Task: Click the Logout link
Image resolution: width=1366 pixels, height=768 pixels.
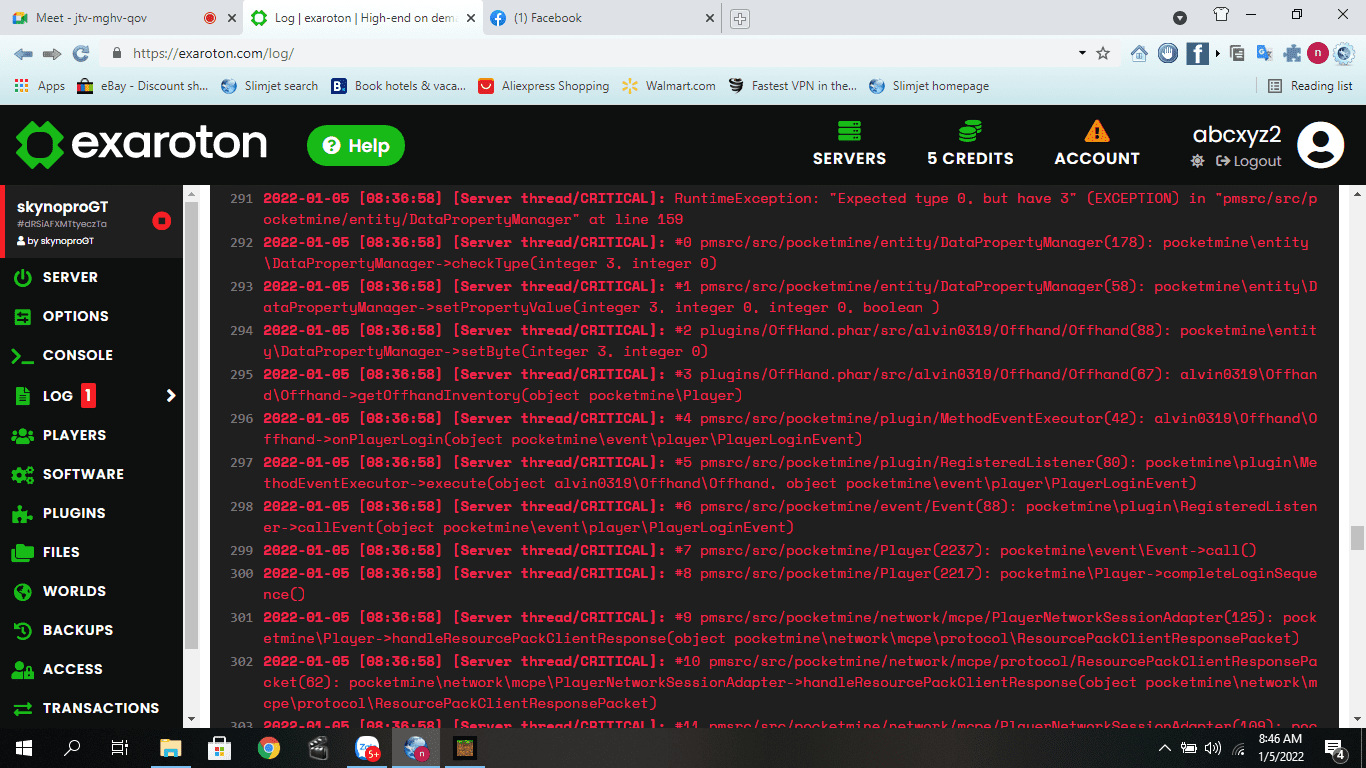Action: coord(1248,161)
